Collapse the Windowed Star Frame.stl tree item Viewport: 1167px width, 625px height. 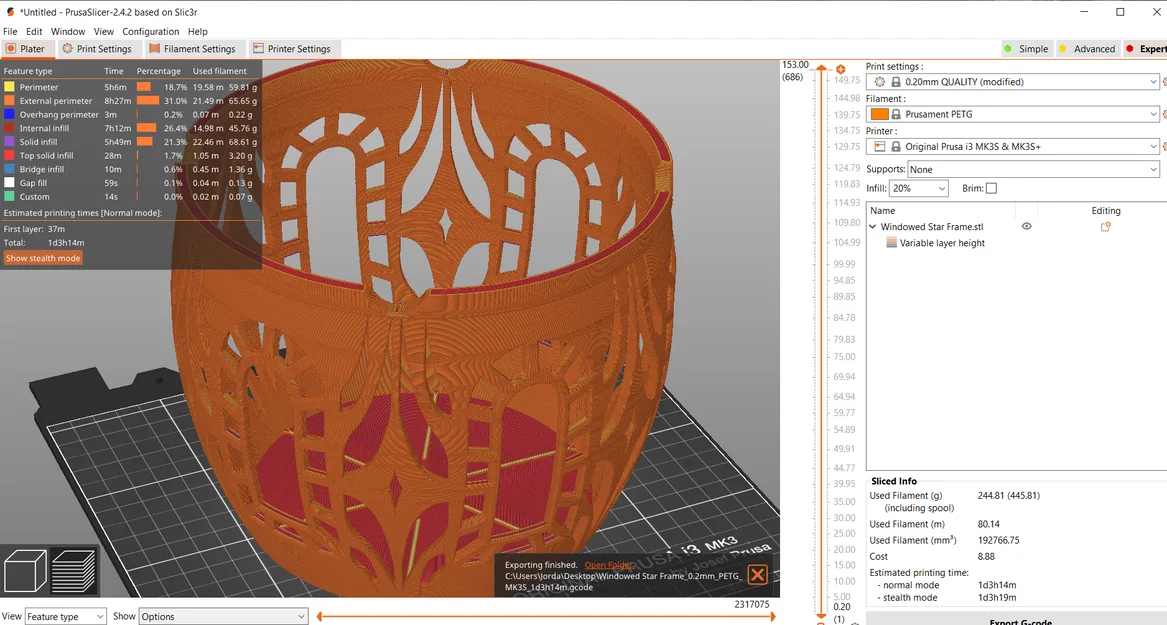click(x=873, y=227)
